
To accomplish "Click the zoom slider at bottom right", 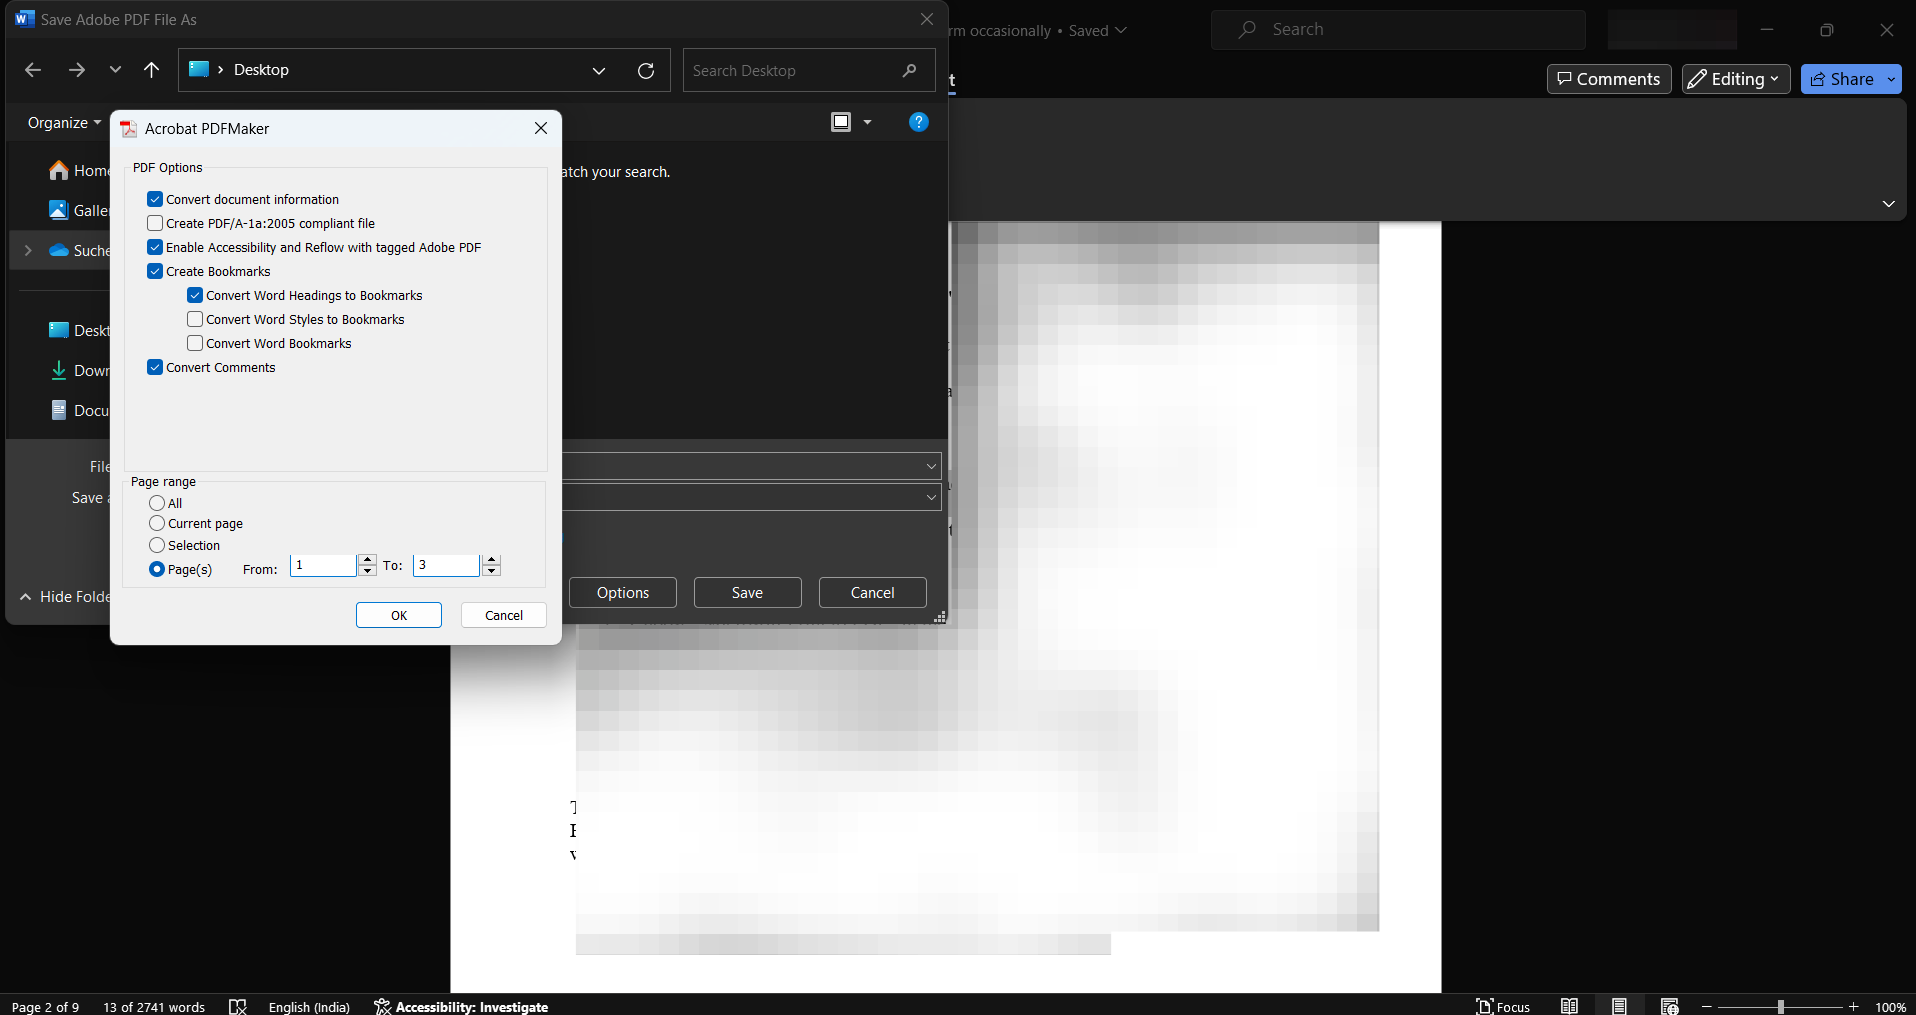I will [x=1780, y=1006].
